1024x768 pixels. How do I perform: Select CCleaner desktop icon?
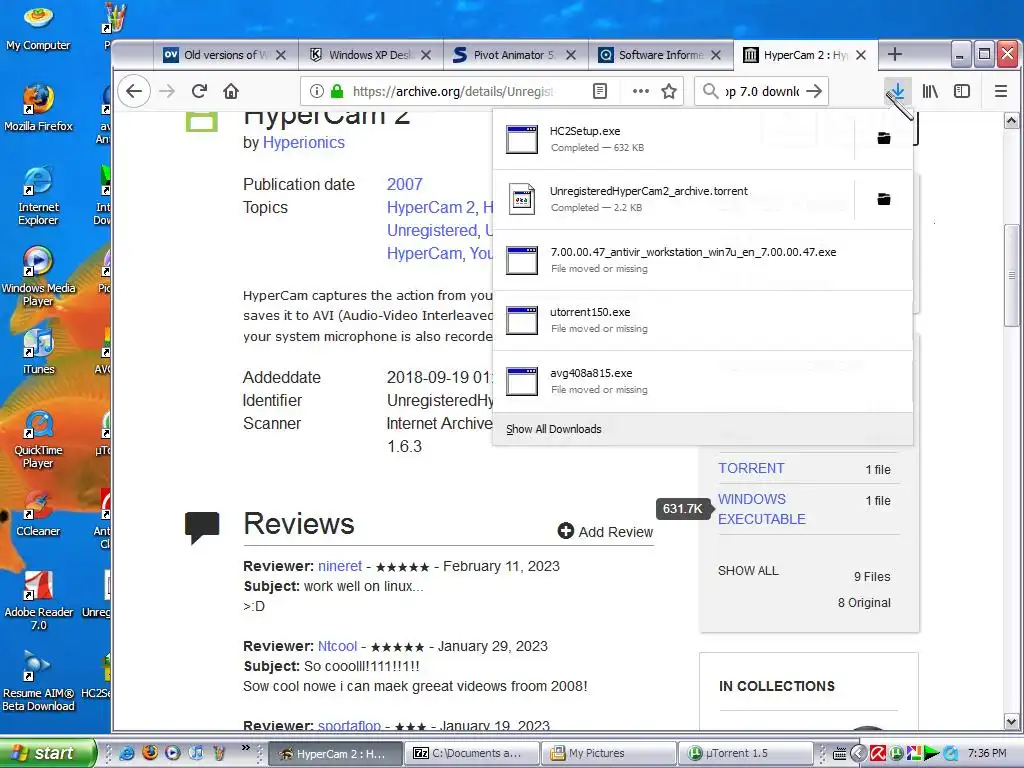click(x=38, y=513)
